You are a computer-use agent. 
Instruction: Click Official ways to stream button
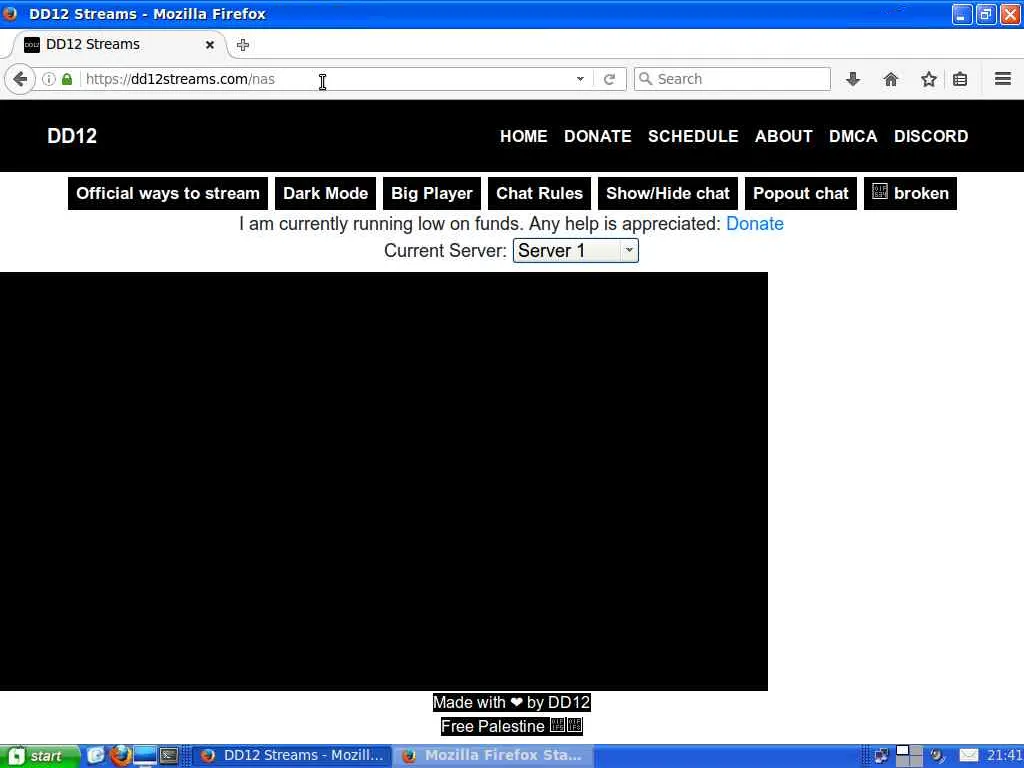tap(168, 193)
